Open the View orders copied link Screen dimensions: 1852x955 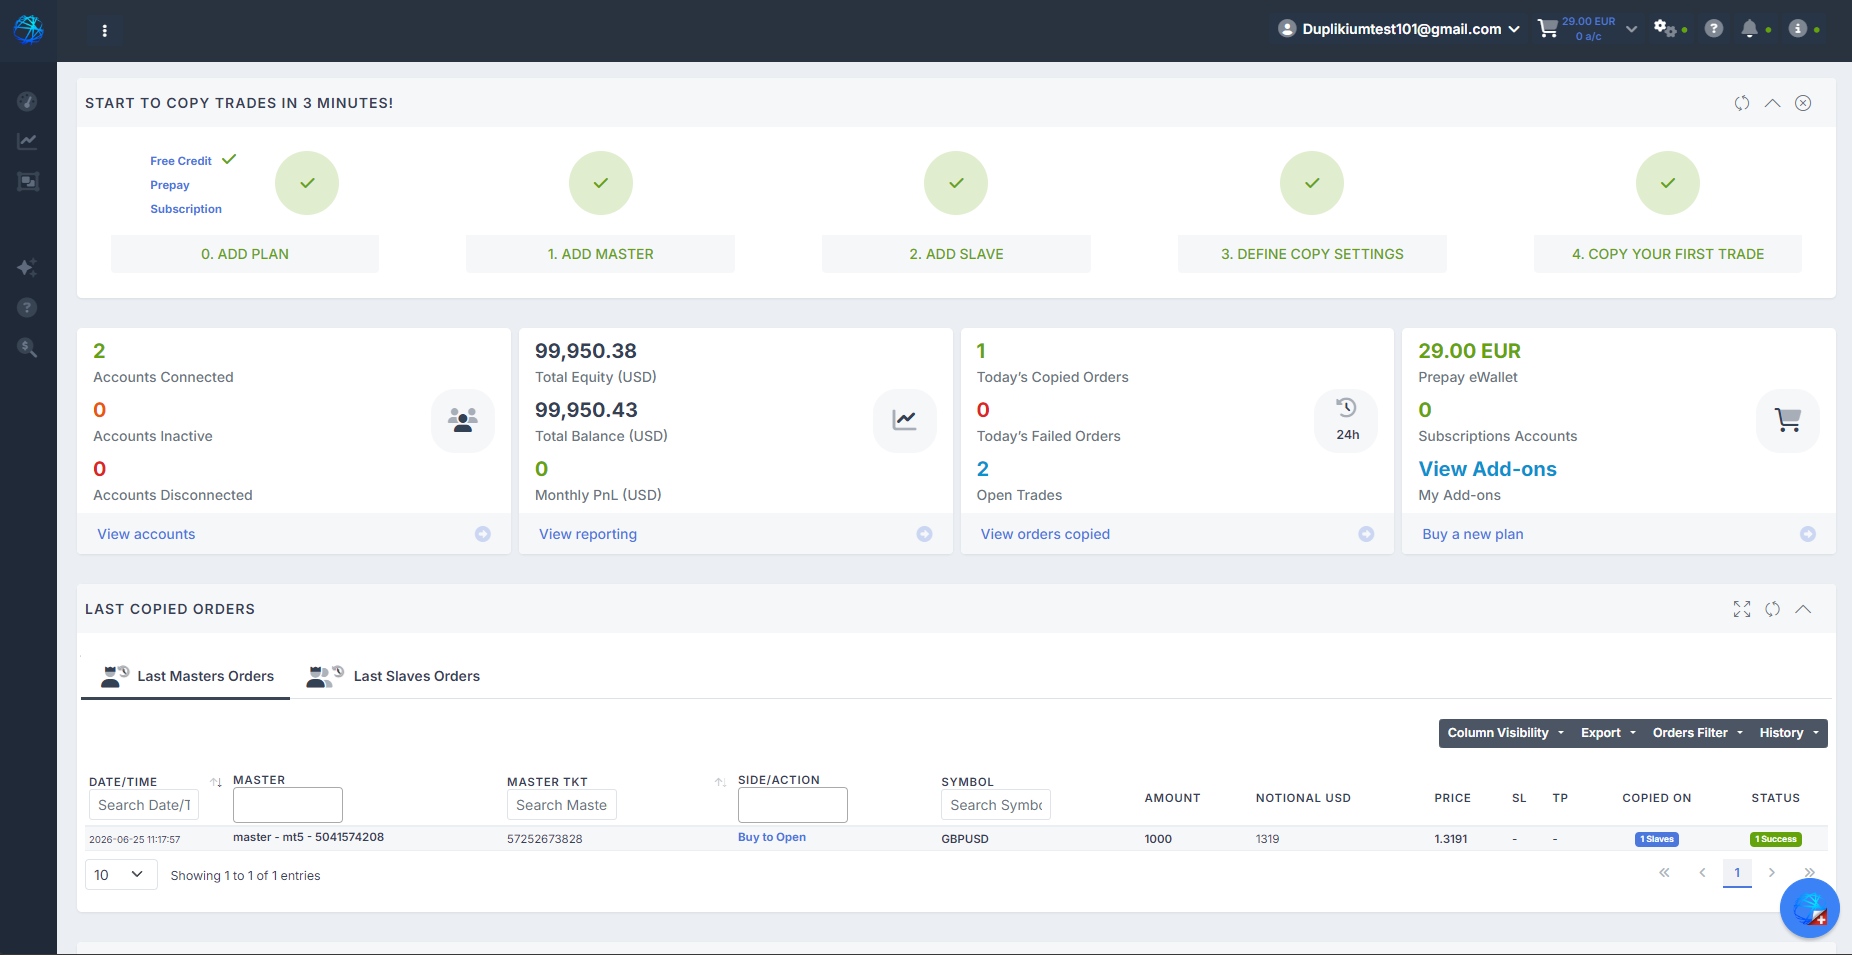[x=1045, y=534]
